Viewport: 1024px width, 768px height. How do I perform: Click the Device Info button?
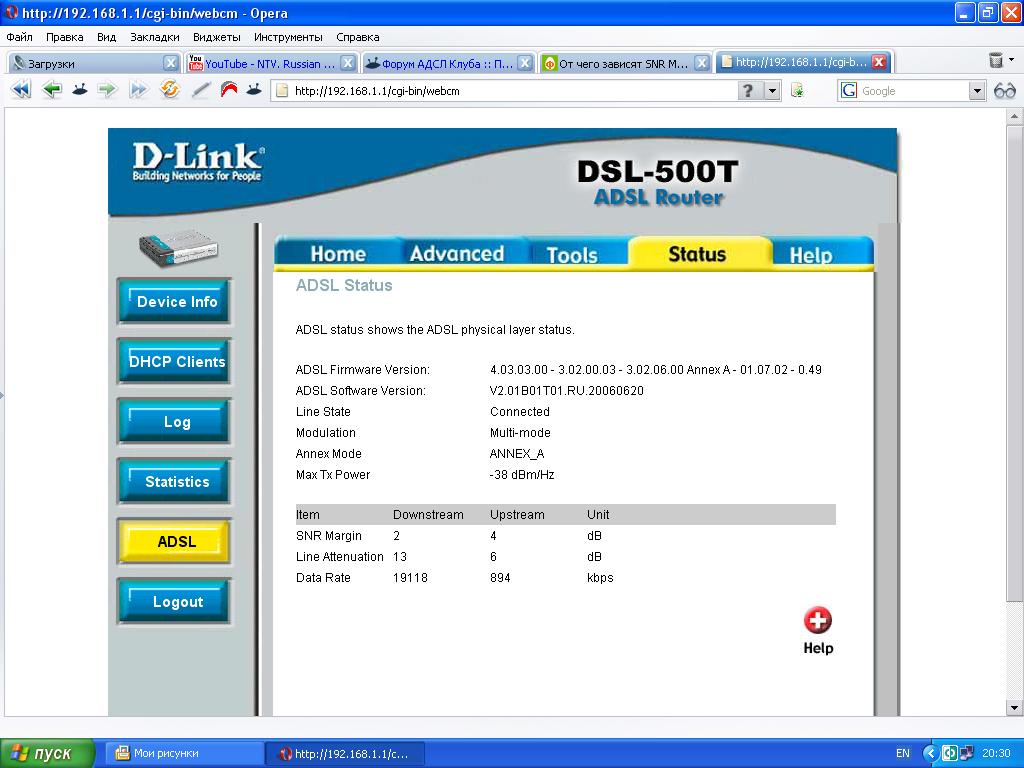(x=176, y=302)
